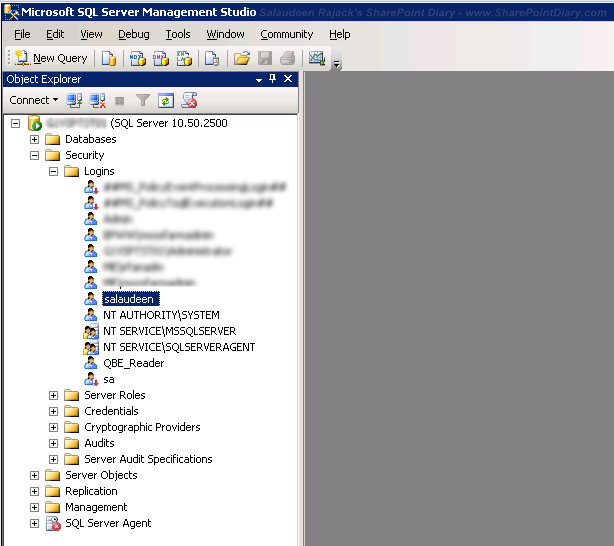Collapse the Logins folder
The width and height of the screenshot is (614, 546).
[x=53, y=172]
